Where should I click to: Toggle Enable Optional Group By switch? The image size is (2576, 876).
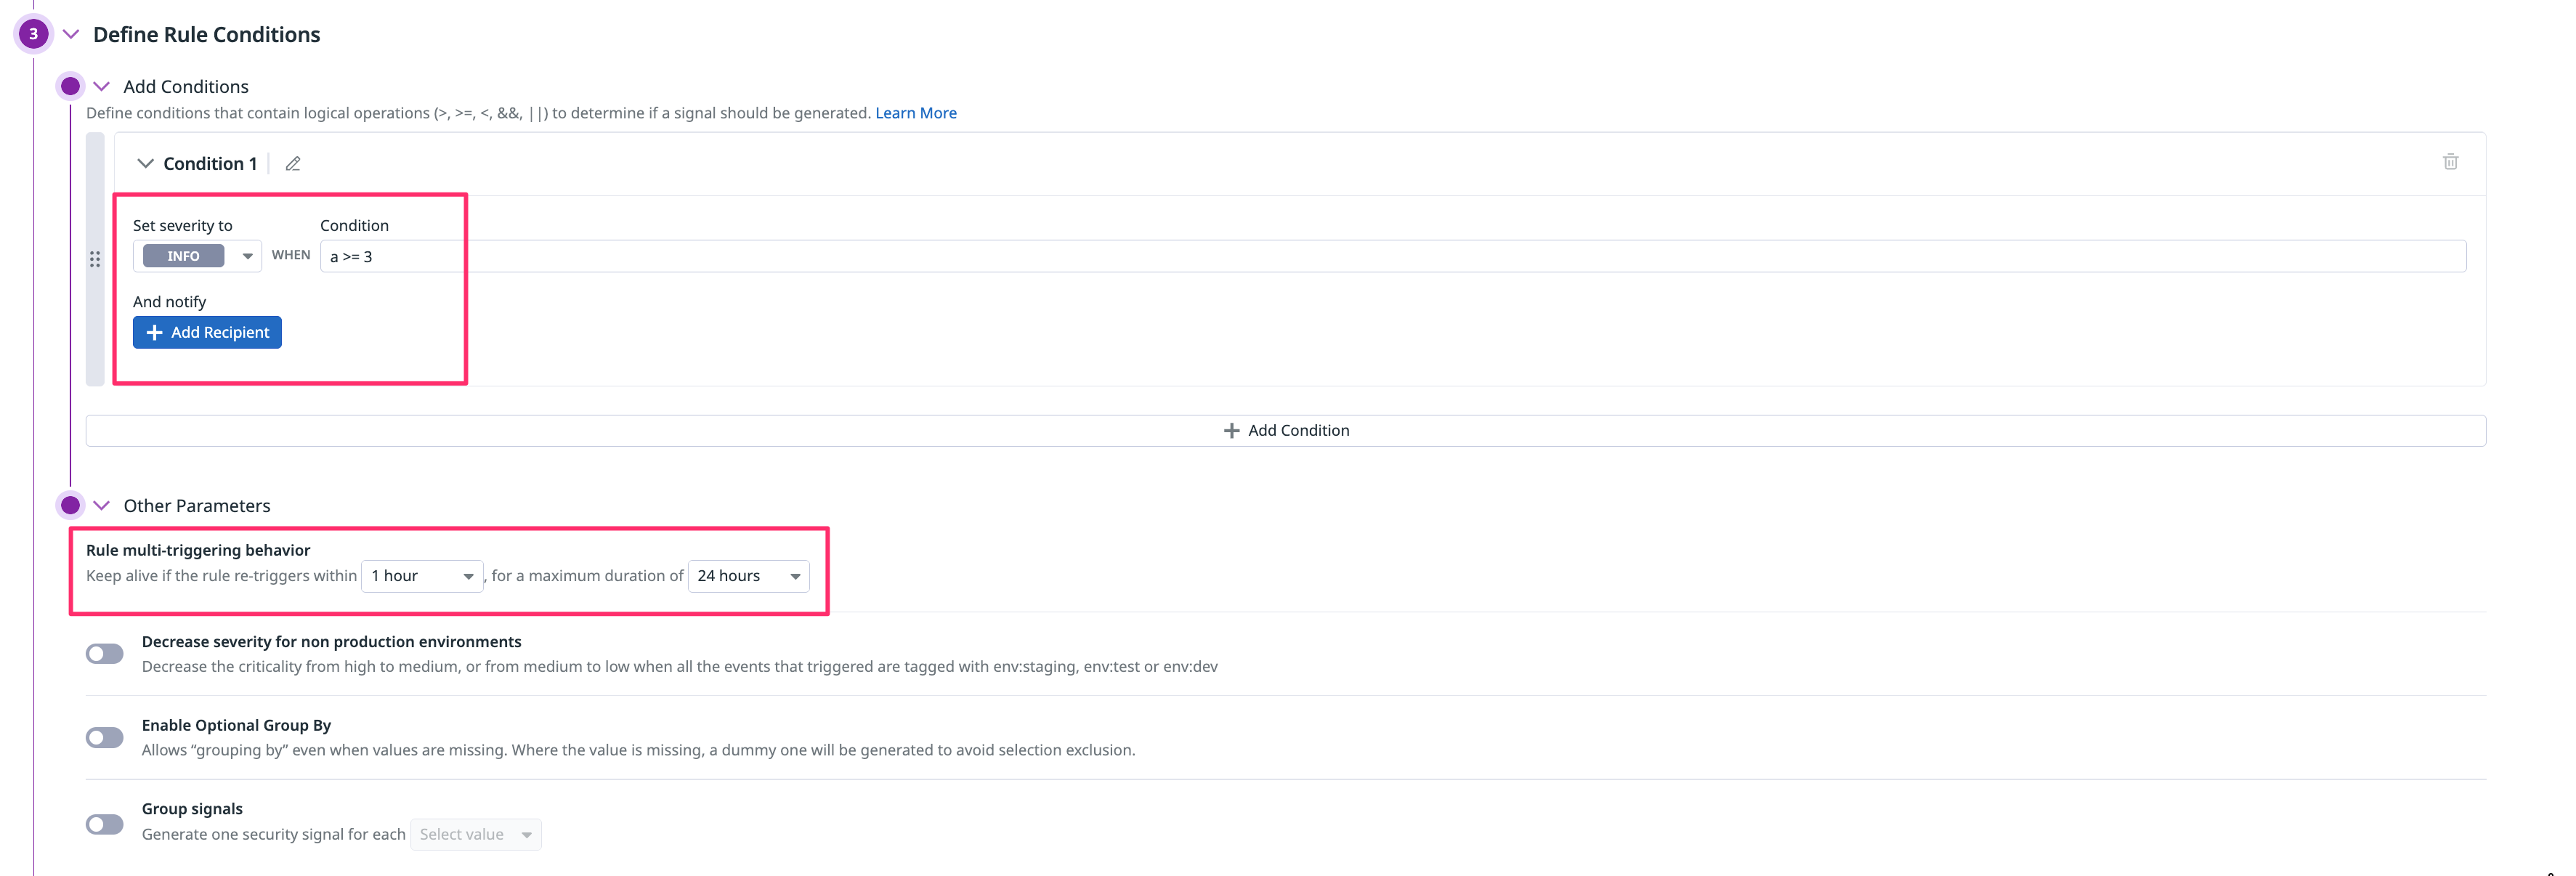[x=104, y=738]
